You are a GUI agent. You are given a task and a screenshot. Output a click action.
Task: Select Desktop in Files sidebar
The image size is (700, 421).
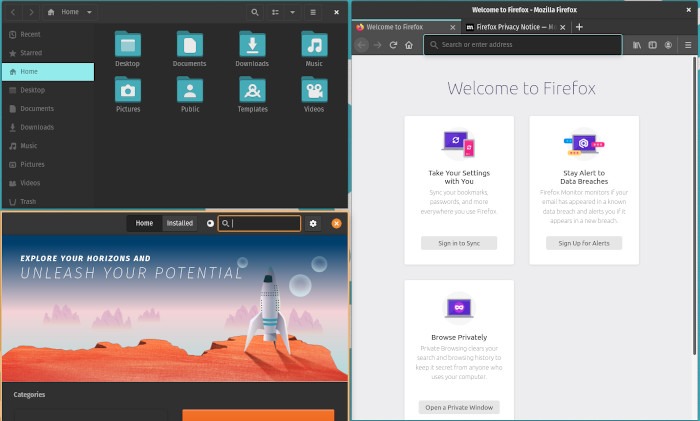point(48,90)
